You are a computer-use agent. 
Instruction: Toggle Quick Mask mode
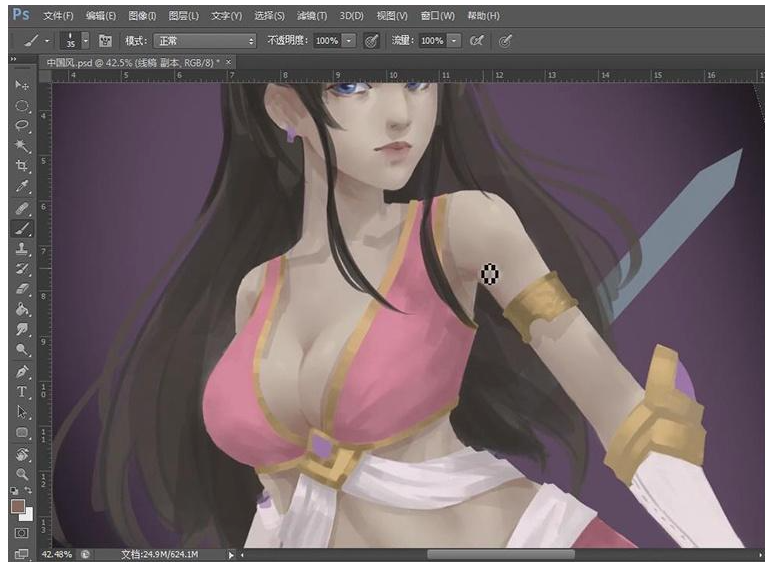[x=21, y=533]
